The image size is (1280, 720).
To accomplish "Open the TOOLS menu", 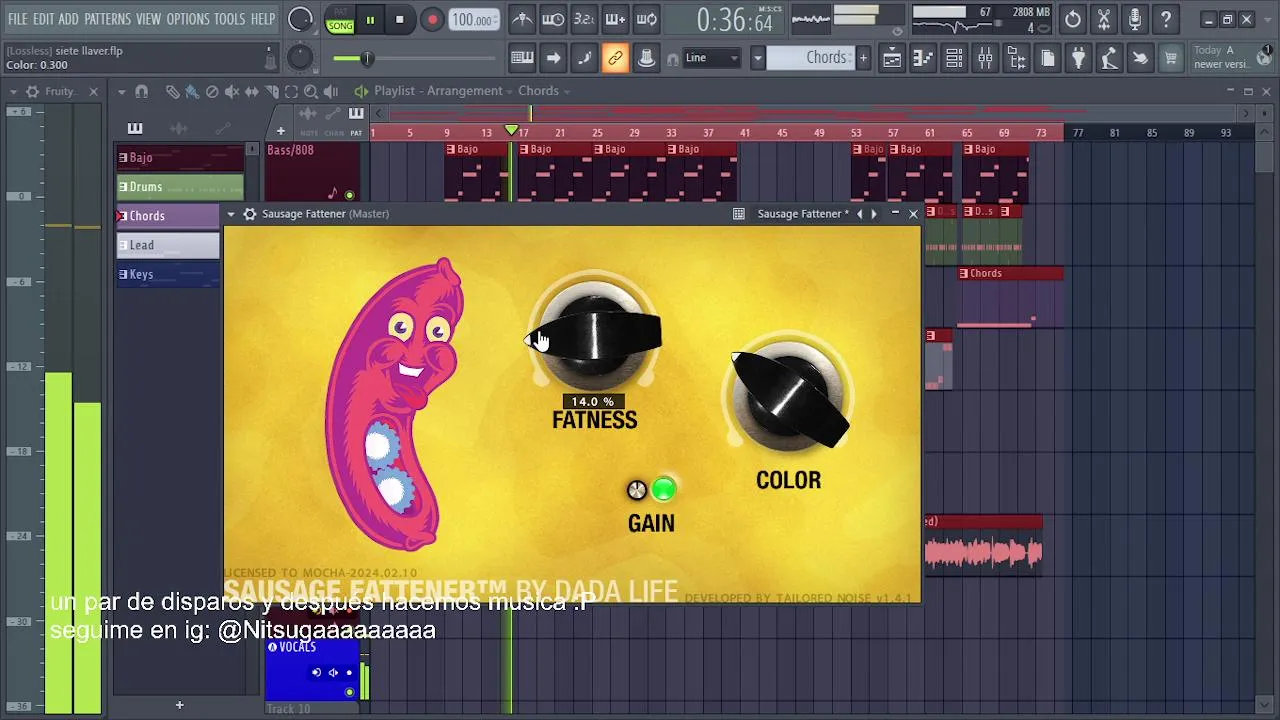I will click(229, 19).
